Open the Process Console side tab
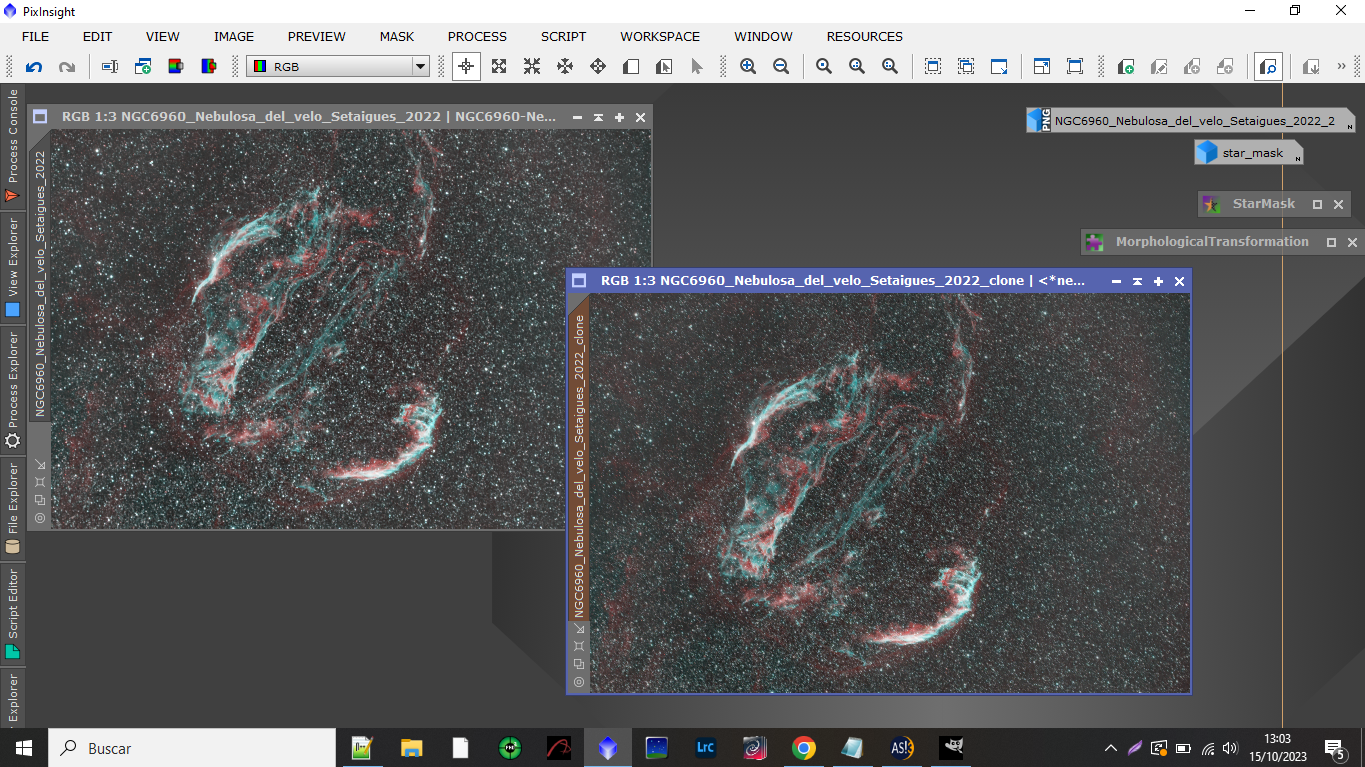Viewport: 1365px width, 767px height. [12, 146]
